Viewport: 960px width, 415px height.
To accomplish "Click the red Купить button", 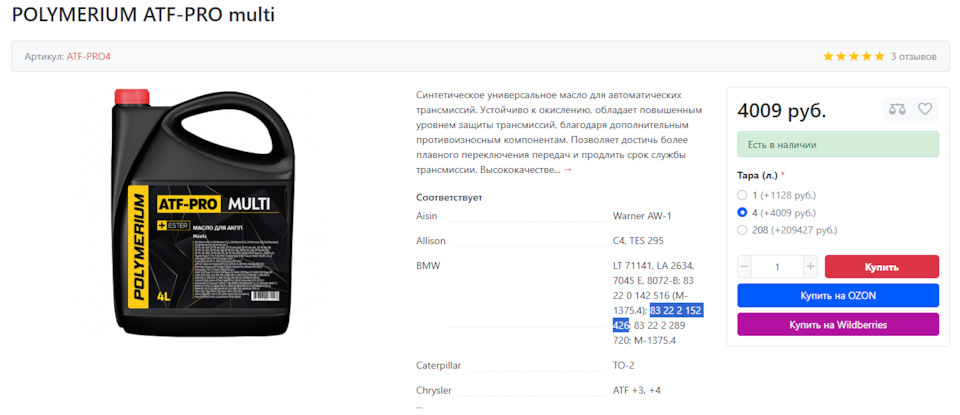I will pos(882,267).
